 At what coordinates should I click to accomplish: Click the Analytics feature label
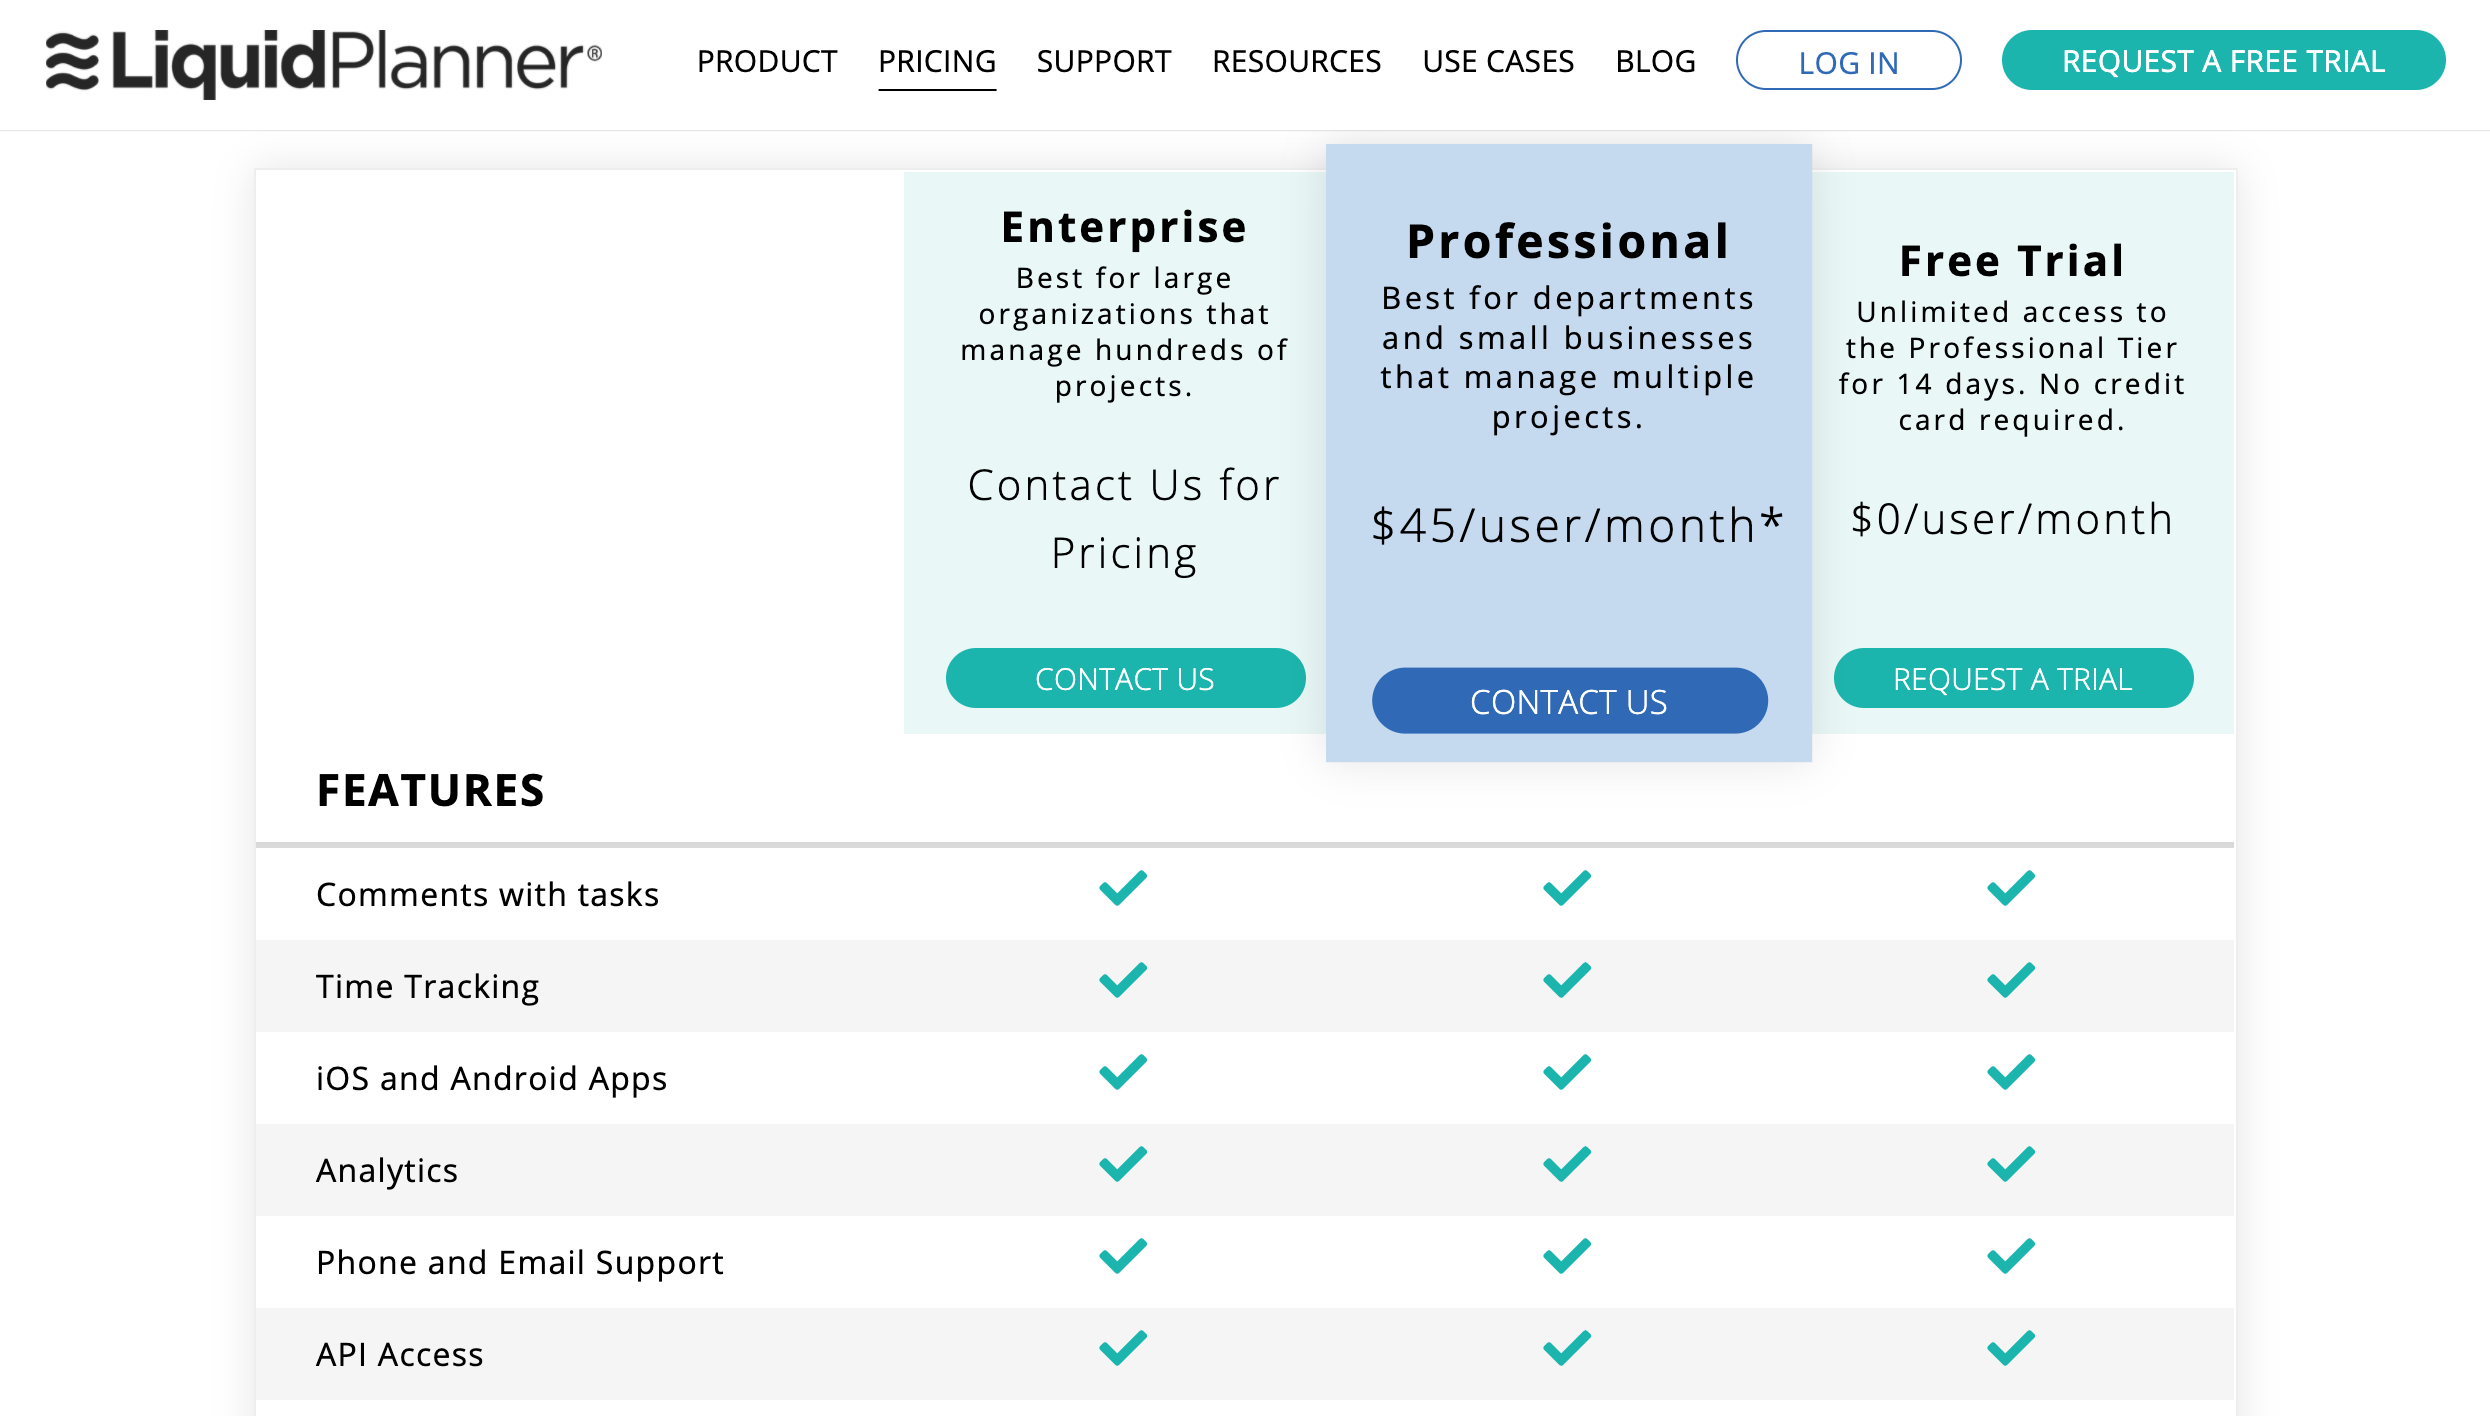tap(387, 1170)
